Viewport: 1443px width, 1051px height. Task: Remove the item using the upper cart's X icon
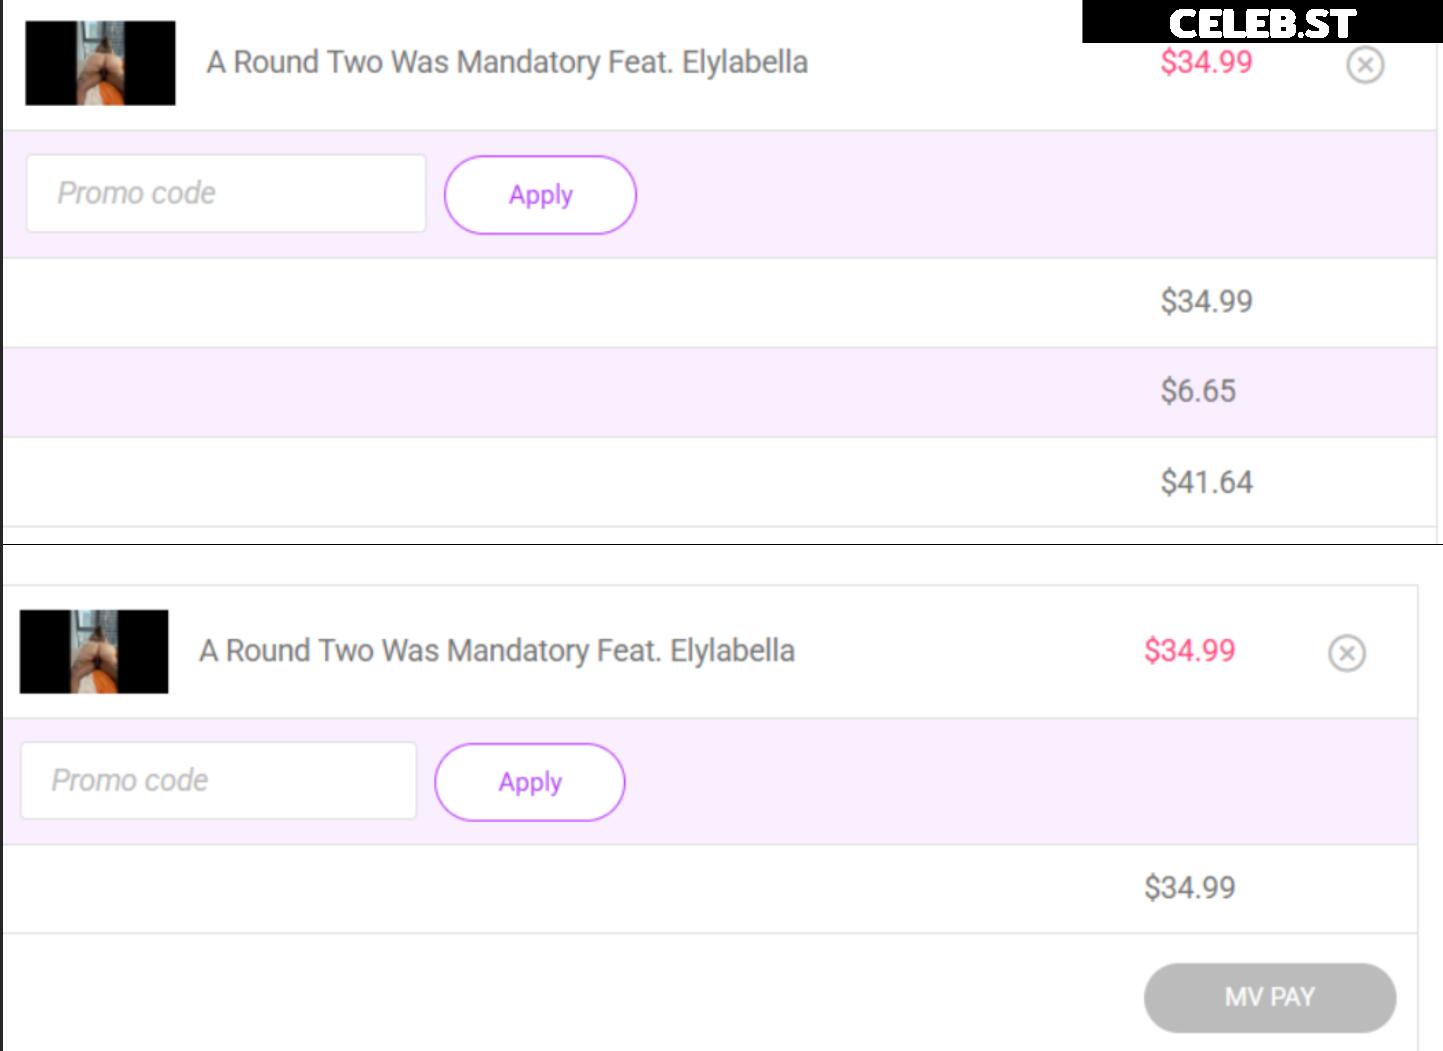click(x=1365, y=65)
